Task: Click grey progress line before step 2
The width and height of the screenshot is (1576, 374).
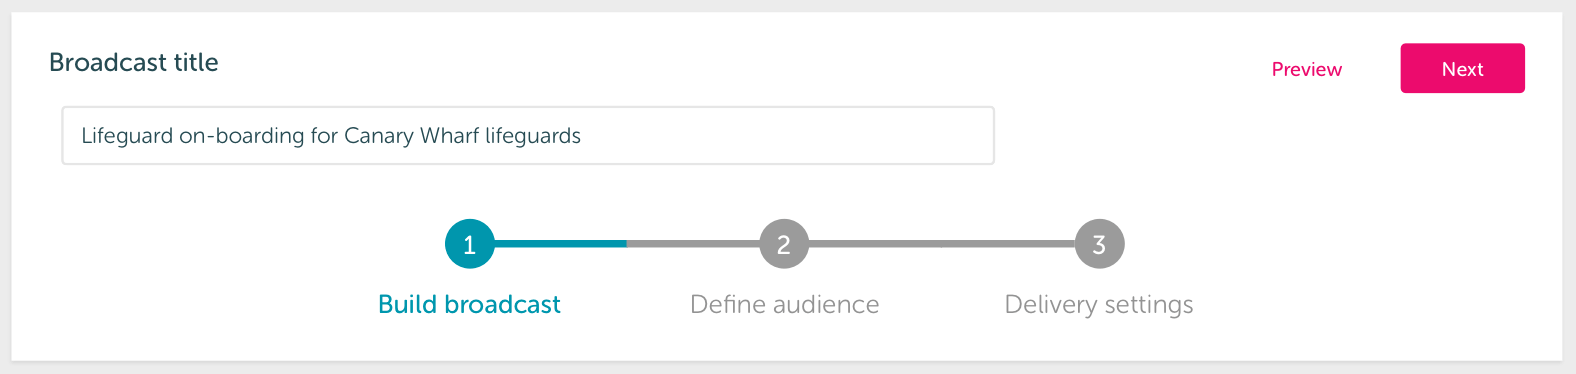Action: 693,244
